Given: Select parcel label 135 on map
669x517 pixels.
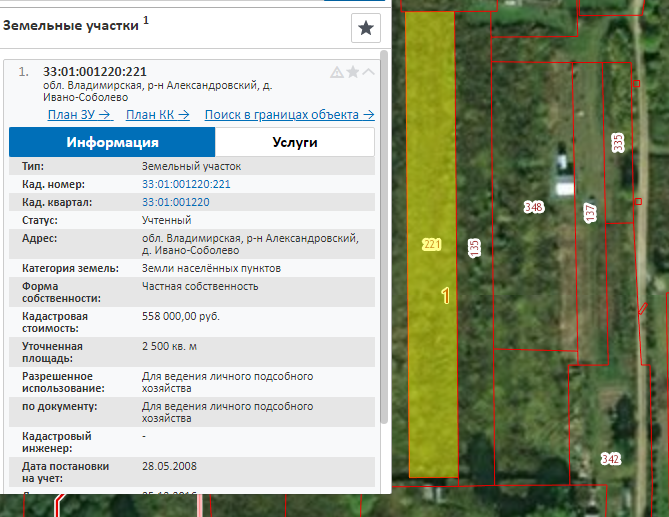Looking at the screenshot, I should pyautogui.click(x=474, y=248).
